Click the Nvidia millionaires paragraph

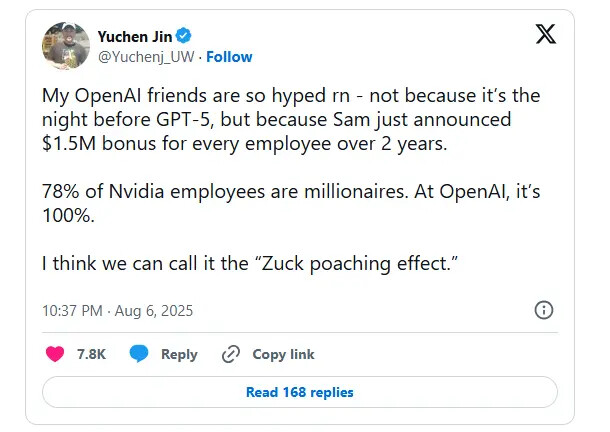(290, 201)
